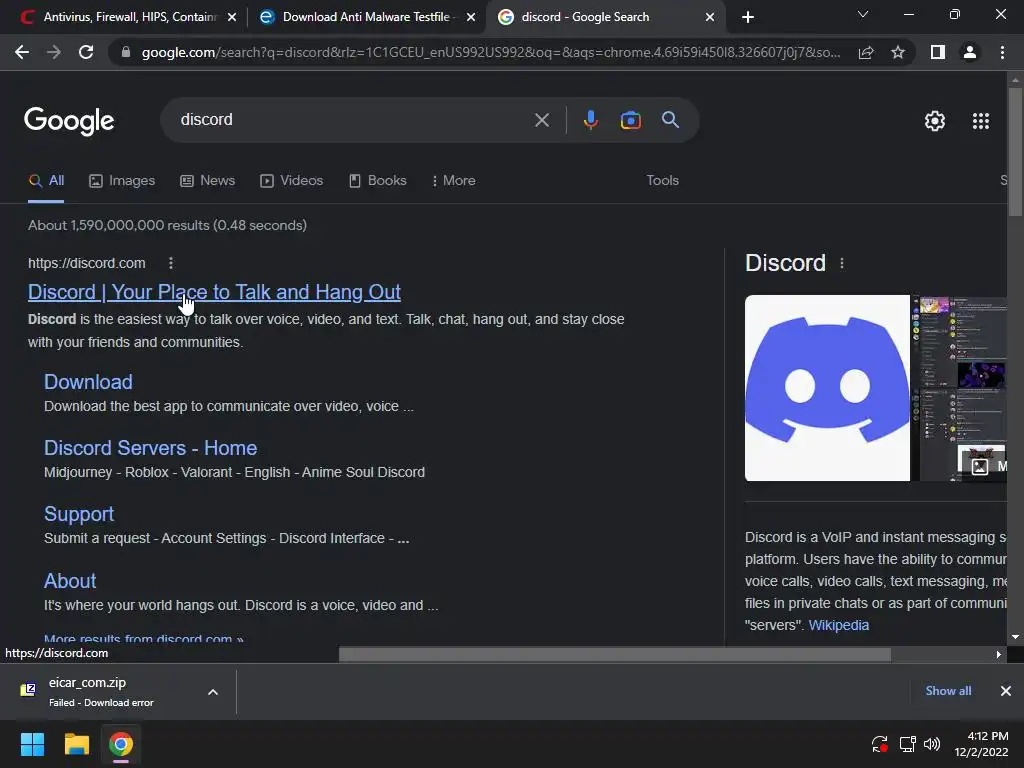Click the browser forward arrow

(54, 52)
